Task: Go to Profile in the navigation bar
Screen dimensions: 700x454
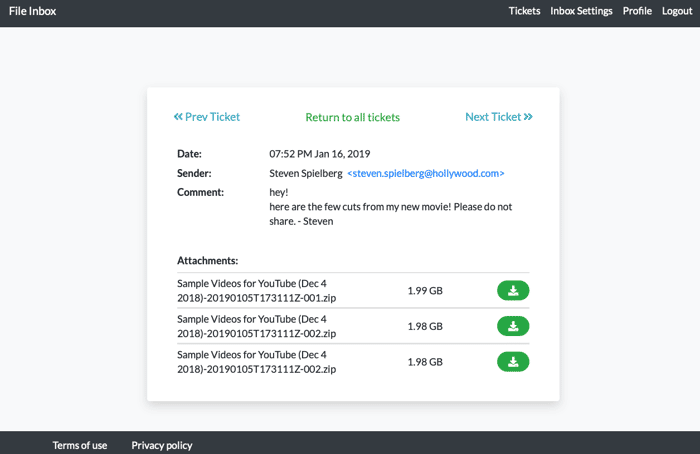Action: (637, 11)
